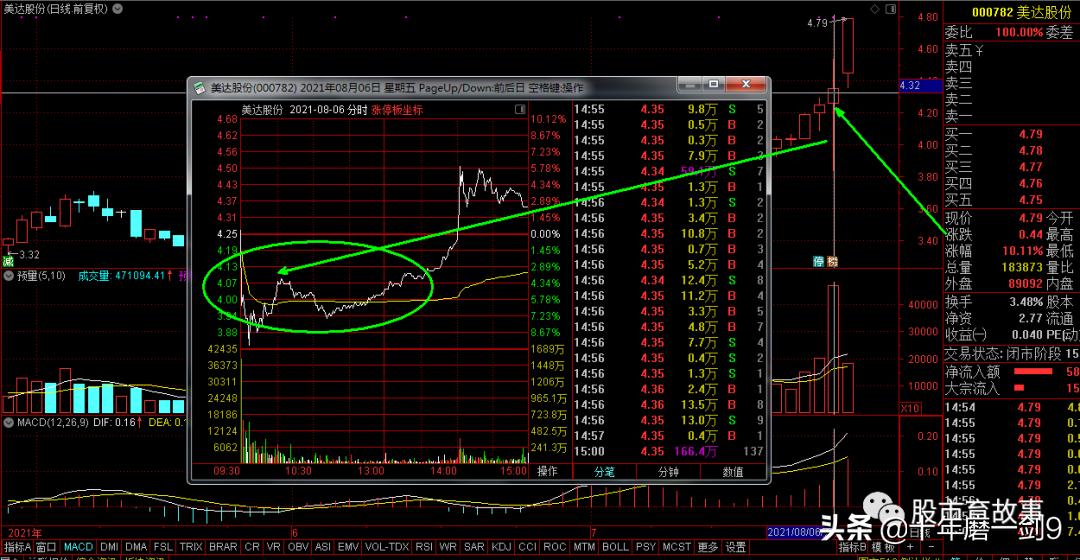The width and height of the screenshot is (1080, 560).
Task: Switch to the 分钟 tab
Action: (x=667, y=471)
